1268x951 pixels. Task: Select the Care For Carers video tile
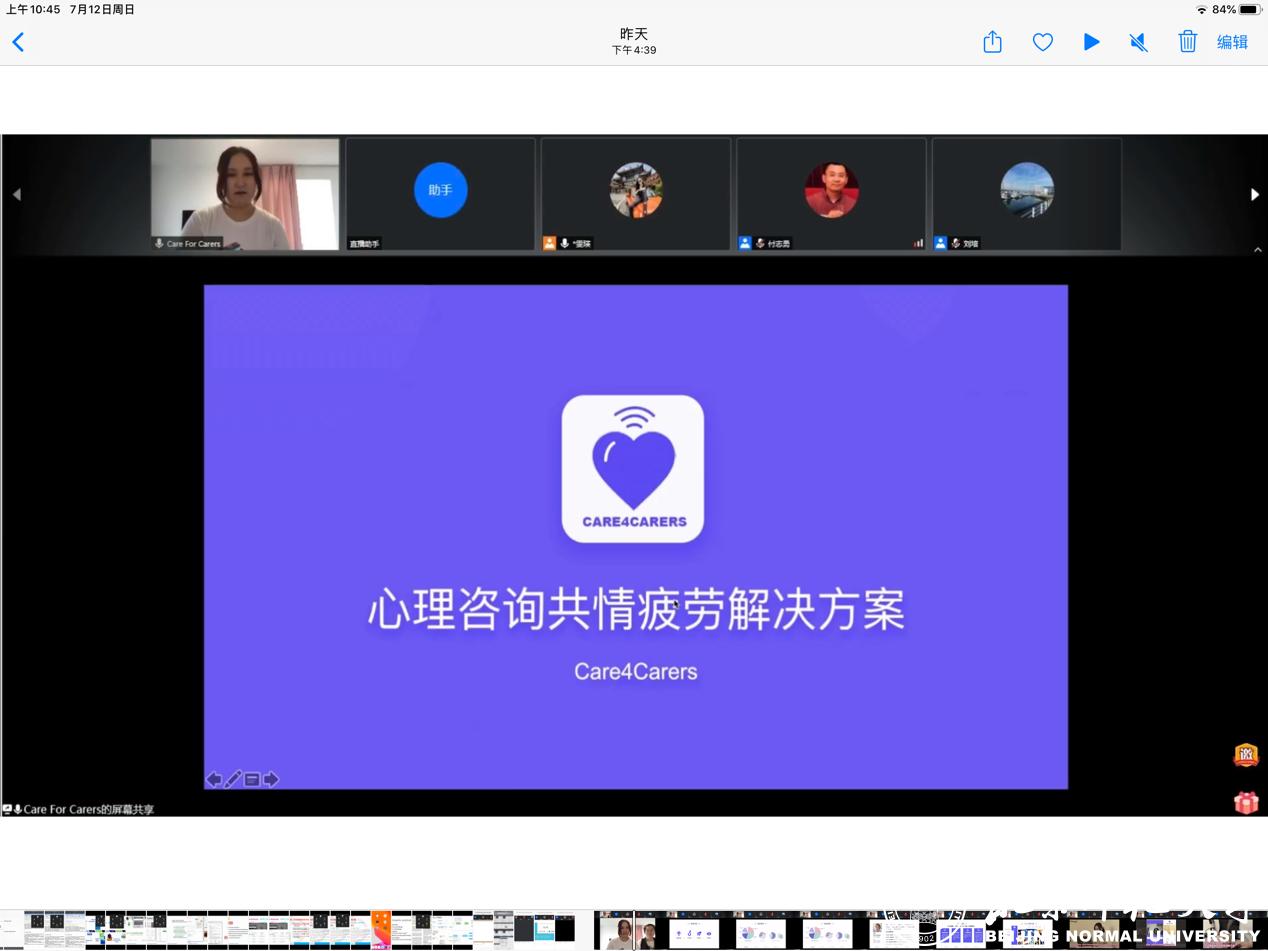point(245,194)
